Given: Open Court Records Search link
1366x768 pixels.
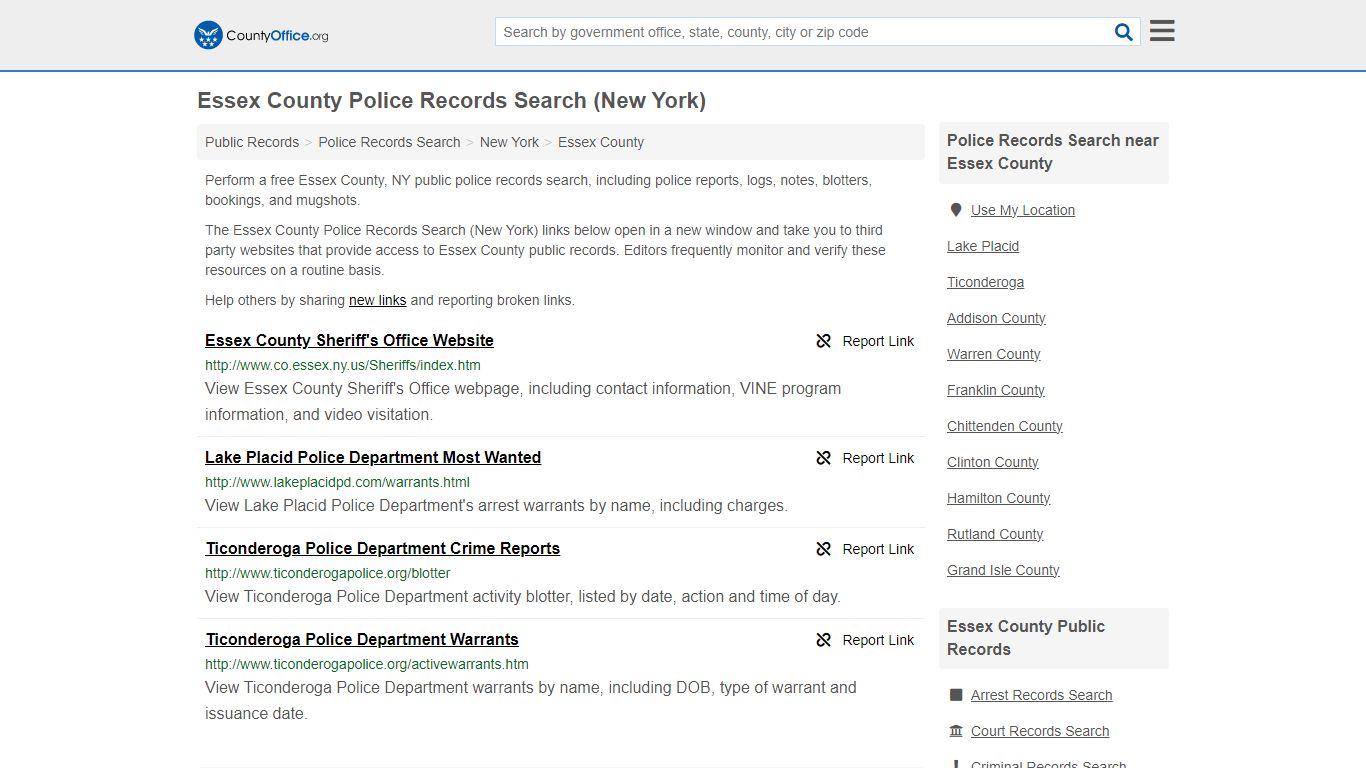Looking at the screenshot, I should point(1040,731).
